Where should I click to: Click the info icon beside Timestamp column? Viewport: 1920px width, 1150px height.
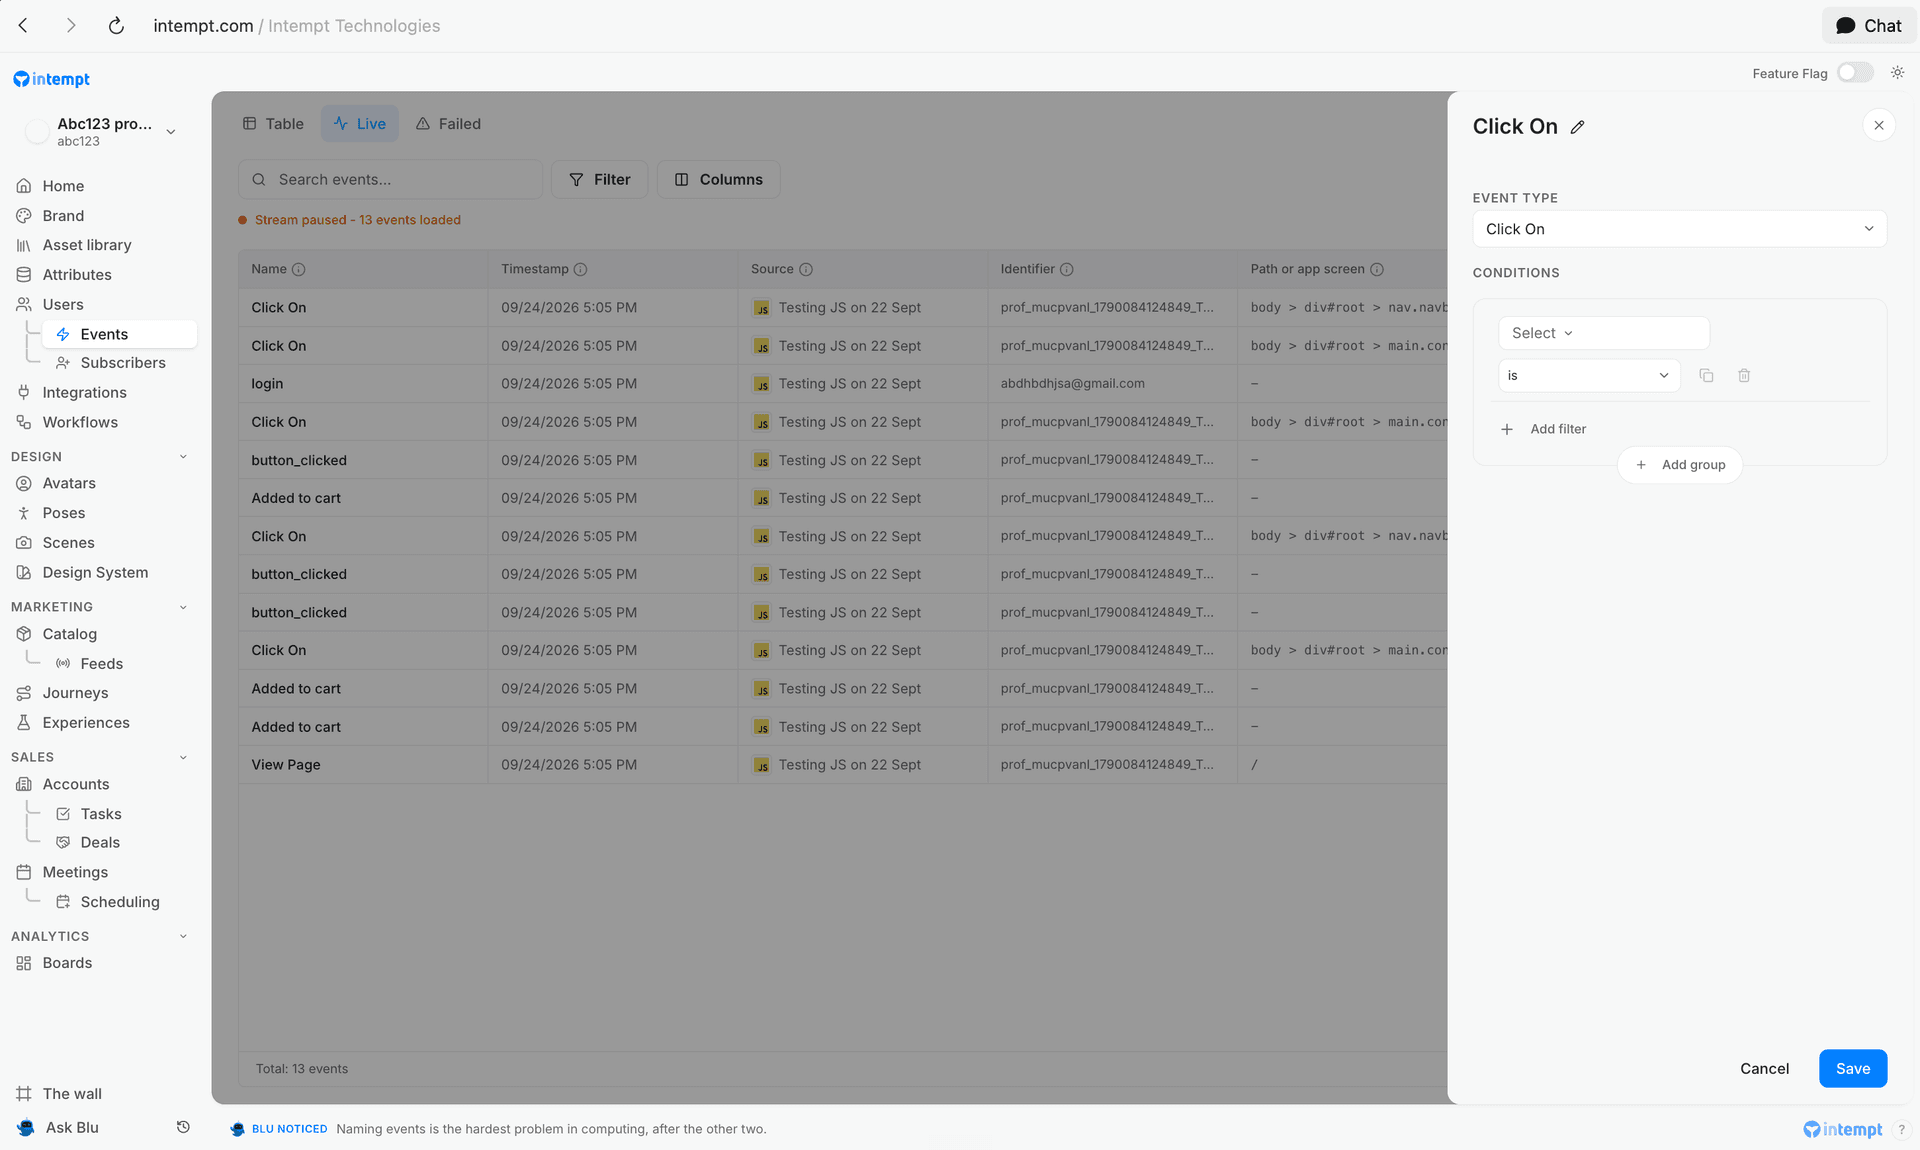point(581,270)
